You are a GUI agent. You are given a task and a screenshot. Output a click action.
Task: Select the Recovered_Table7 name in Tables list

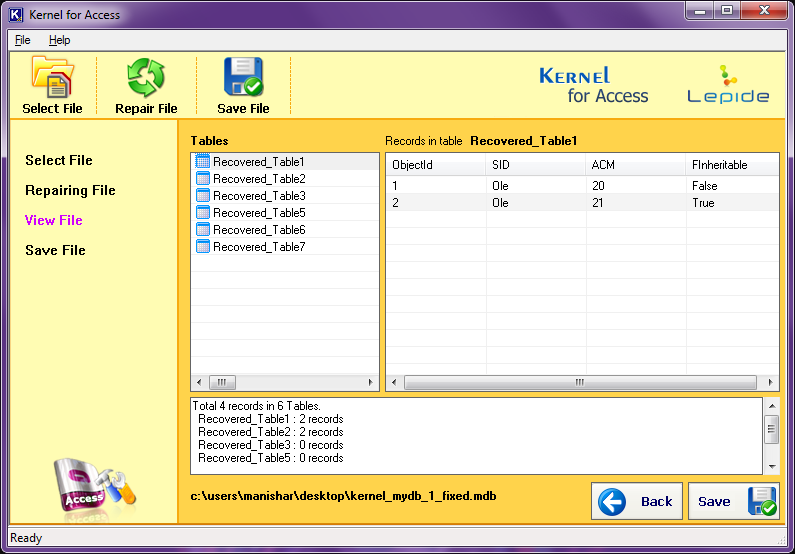point(259,247)
